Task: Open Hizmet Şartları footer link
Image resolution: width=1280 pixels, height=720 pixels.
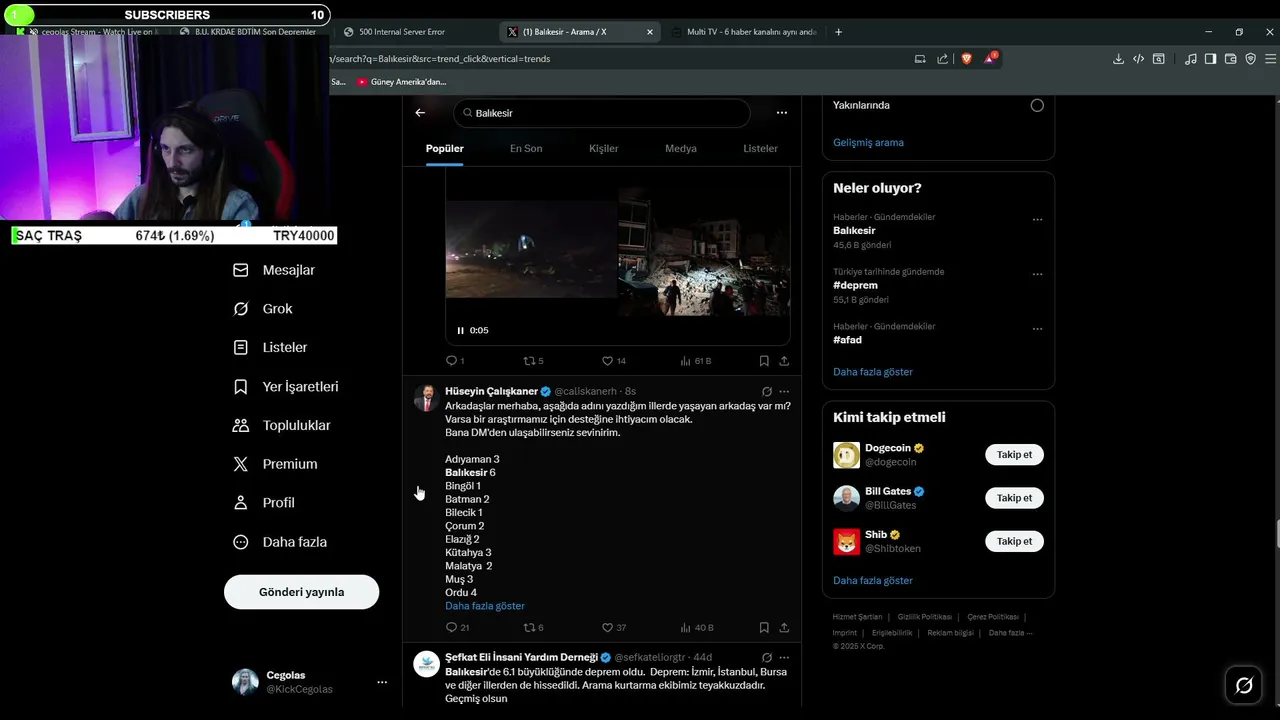Action: click(x=857, y=617)
